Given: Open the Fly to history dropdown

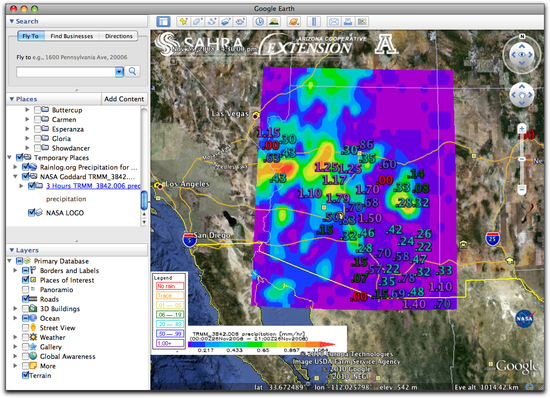Looking at the screenshot, I should tap(120, 72).
